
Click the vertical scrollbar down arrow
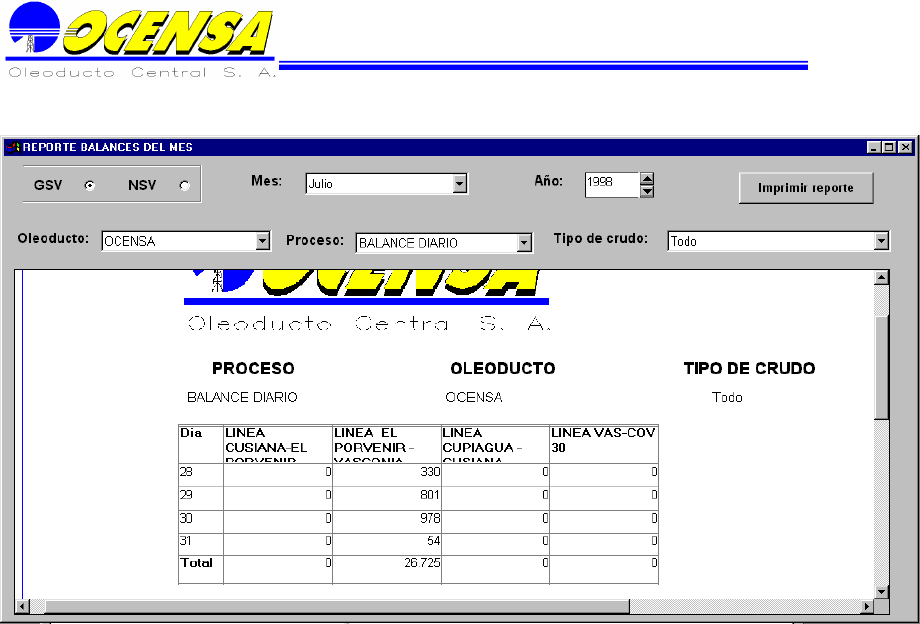[881, 591]
